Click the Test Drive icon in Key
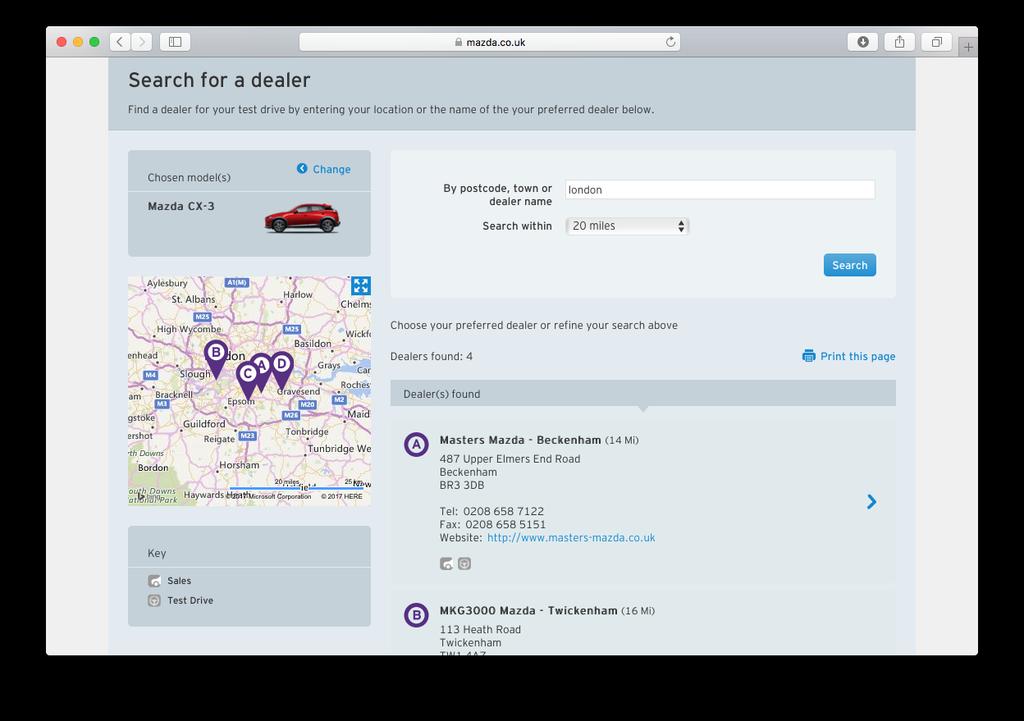Image resolution: width=1024 pixels, height=721 pixels. 154,600
